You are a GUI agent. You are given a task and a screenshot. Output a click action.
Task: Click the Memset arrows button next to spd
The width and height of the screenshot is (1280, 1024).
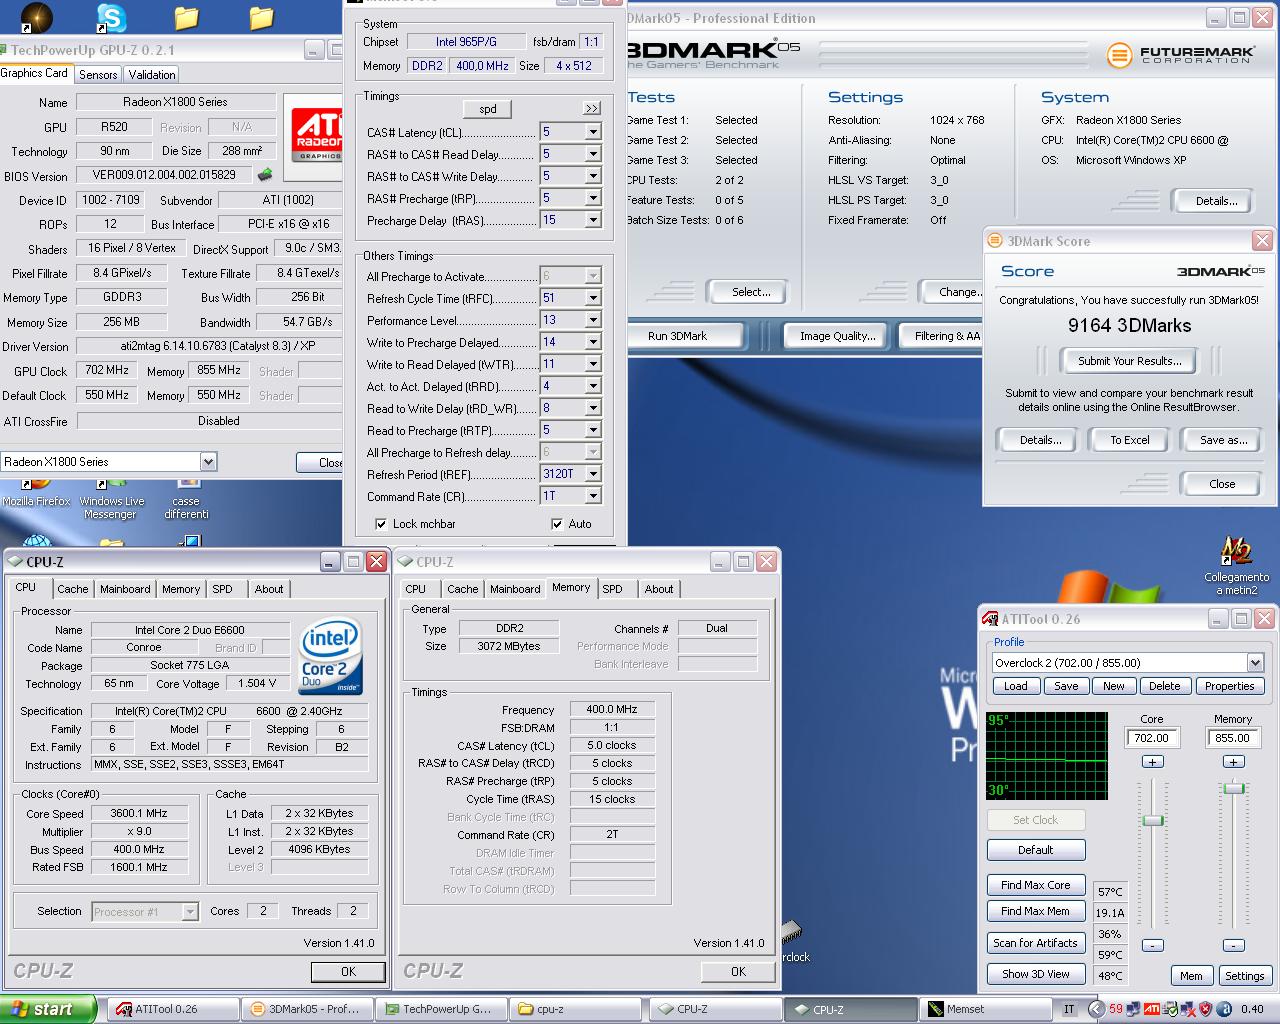[592, 108]
